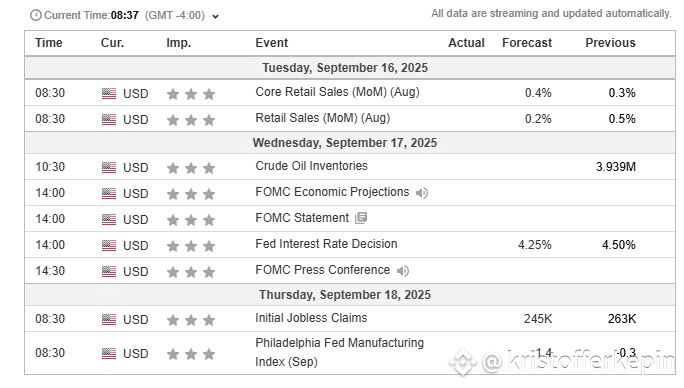684x388 pixels.
Task: Select GMT -4:00 timezone text
Action: click(x=175, y=15)
